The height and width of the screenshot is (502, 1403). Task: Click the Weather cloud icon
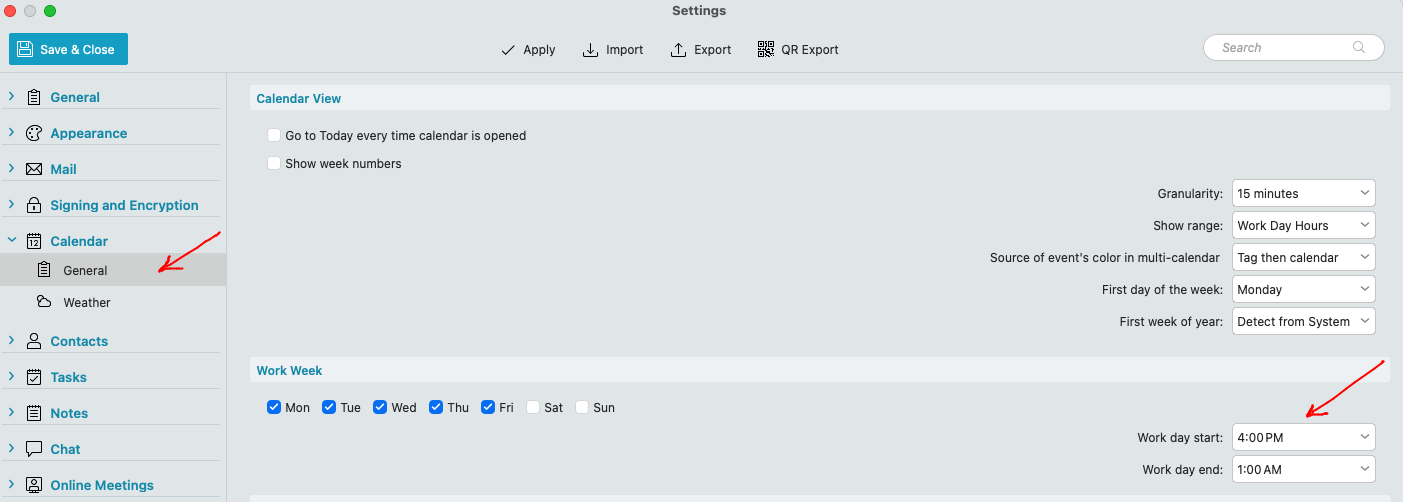point(44,302)
